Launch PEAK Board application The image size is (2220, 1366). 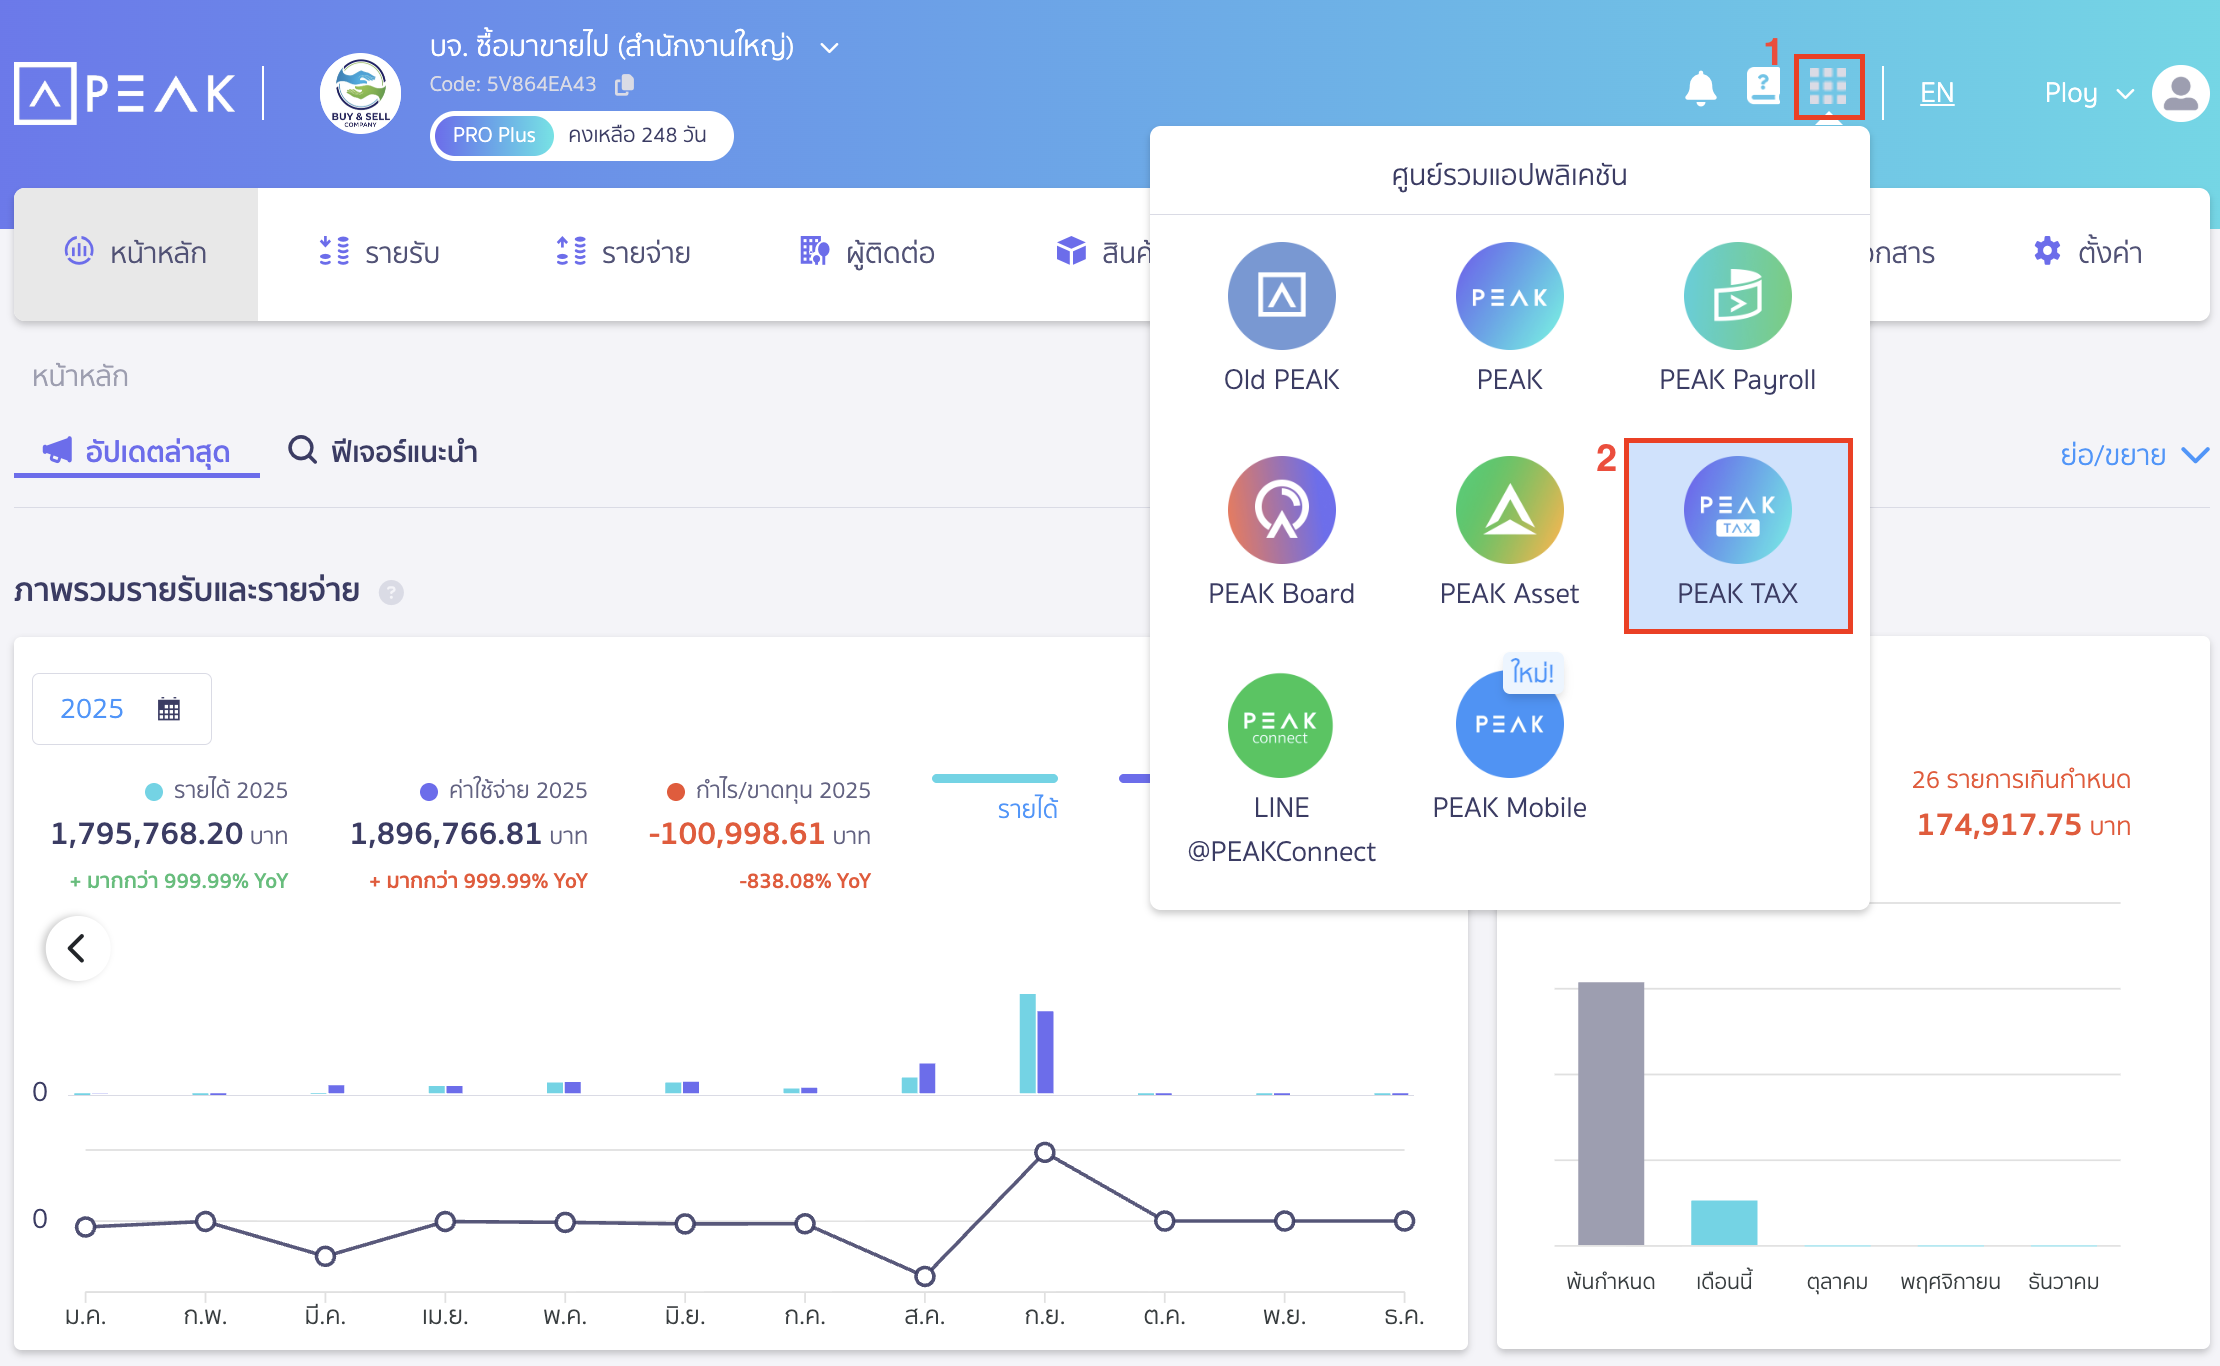(x=1281, y=510)
